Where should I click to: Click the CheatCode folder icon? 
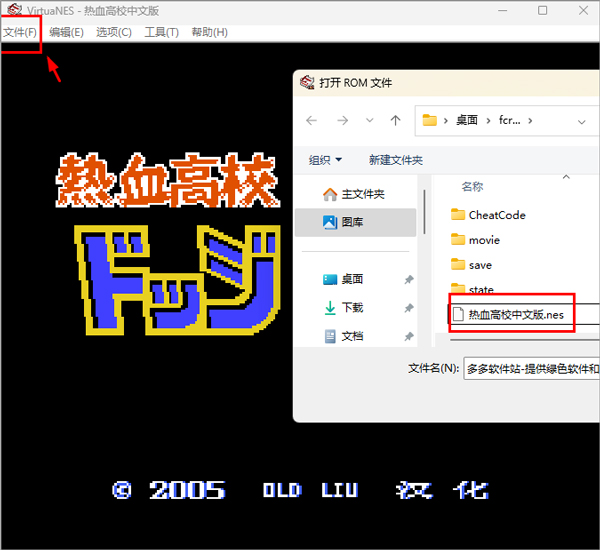(458, 215)
